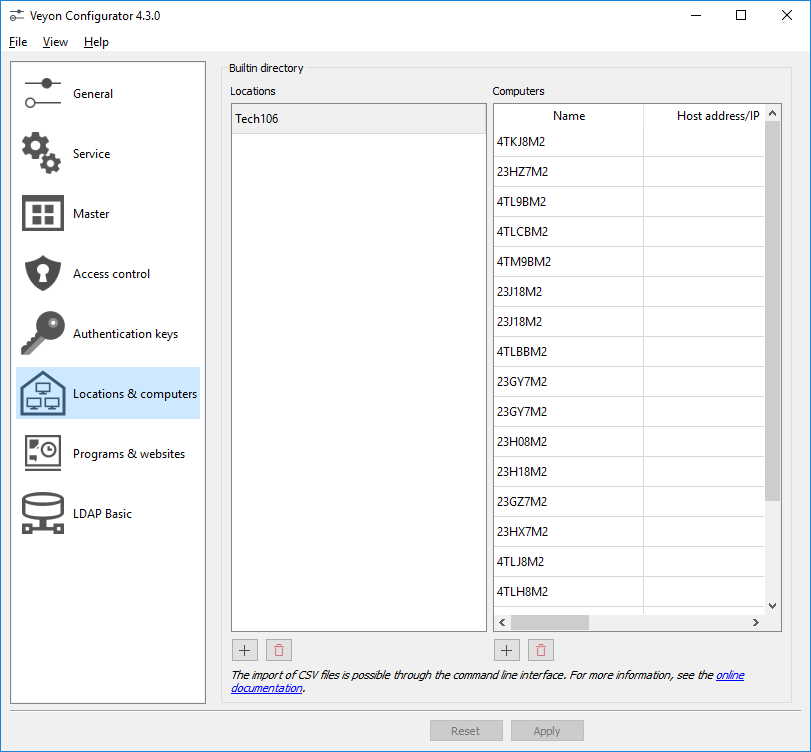Select computer 4TLCBM2
Viewport: 811px width, 752px height.
[568, 232]
